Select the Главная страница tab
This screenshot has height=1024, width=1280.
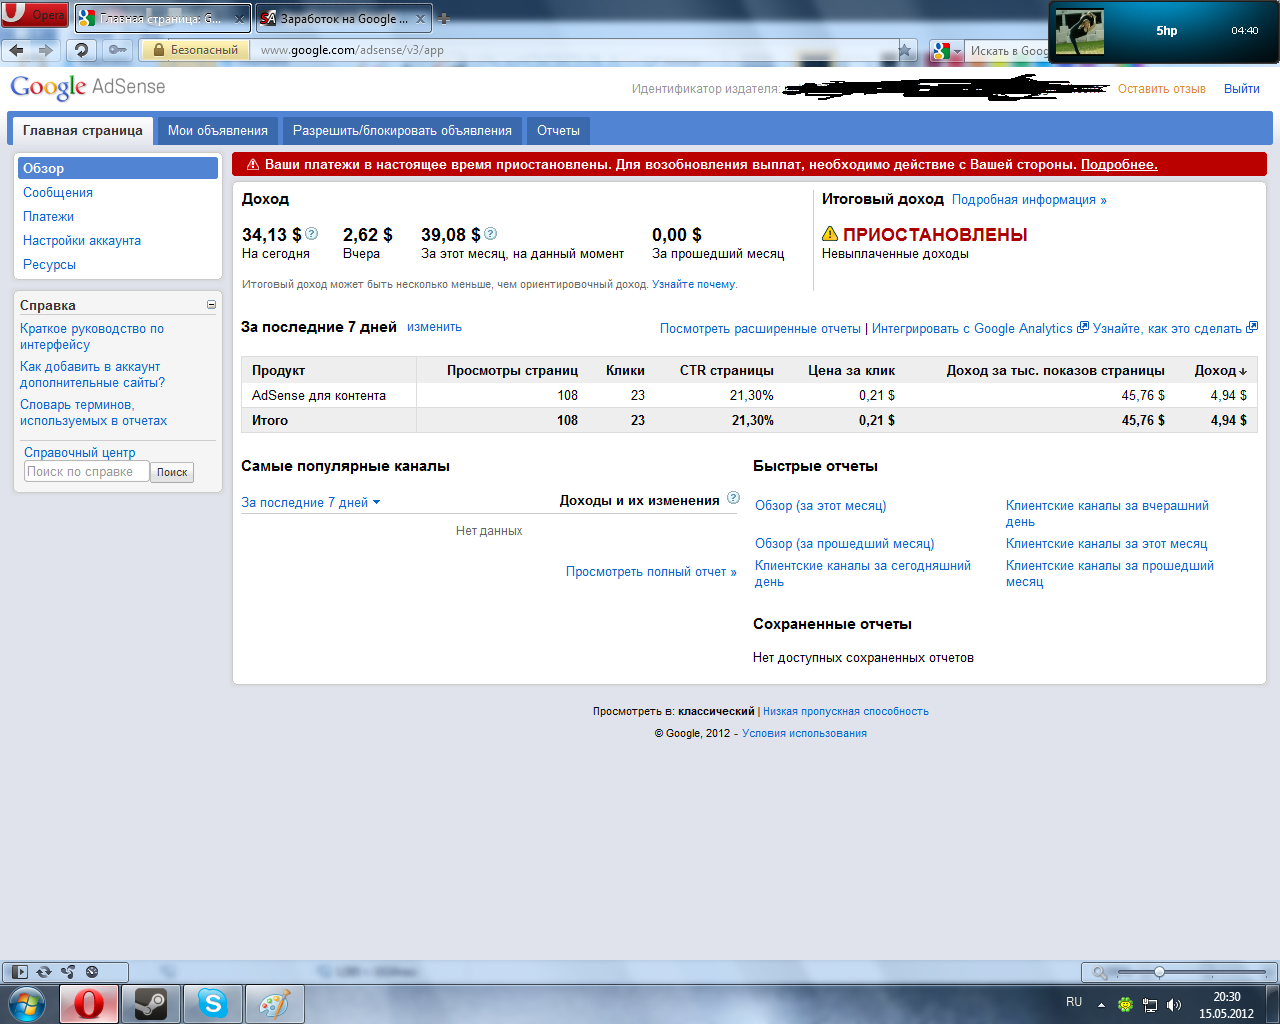coord(83,130)
